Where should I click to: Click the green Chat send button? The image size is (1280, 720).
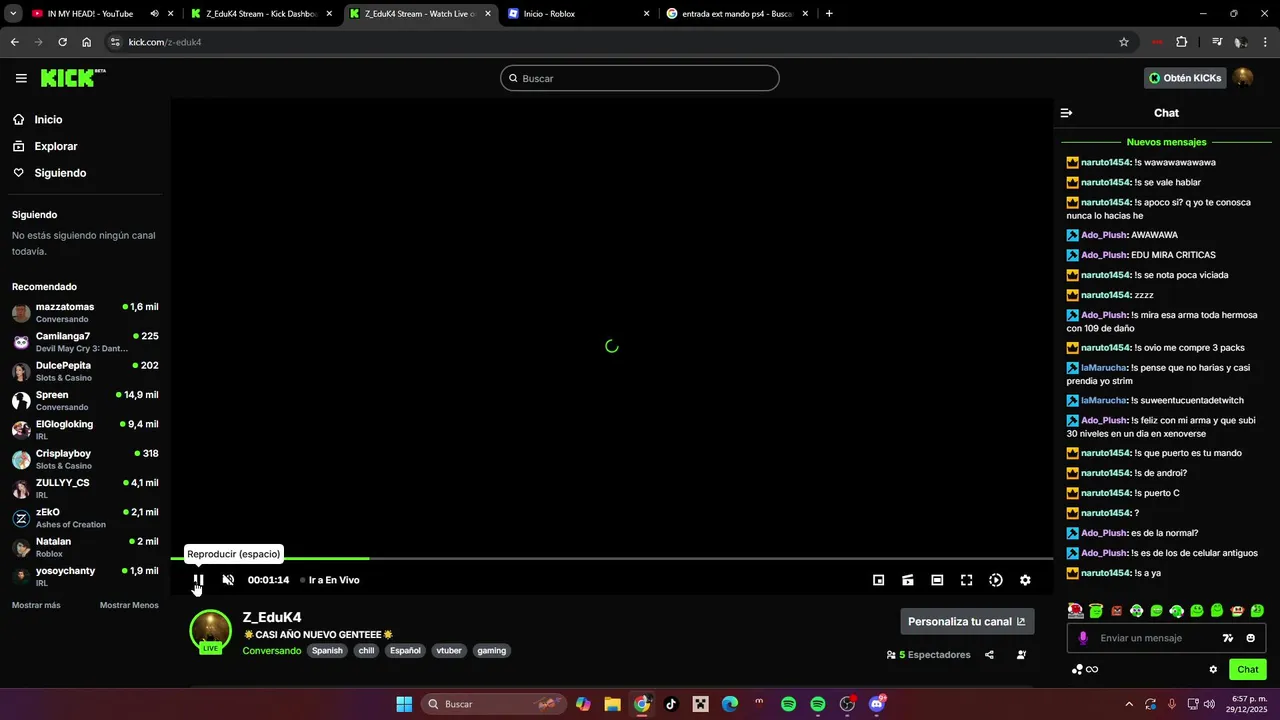tap(1248, 669)
